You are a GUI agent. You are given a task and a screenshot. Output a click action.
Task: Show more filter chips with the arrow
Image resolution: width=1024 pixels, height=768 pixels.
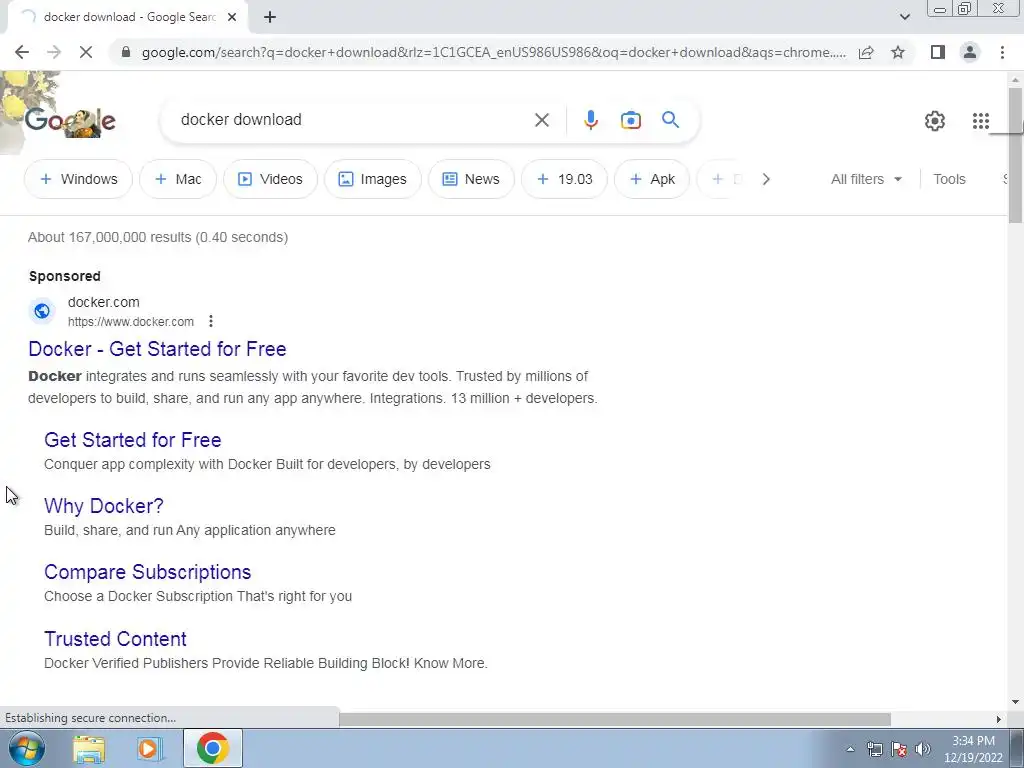(x=766, y=179)
